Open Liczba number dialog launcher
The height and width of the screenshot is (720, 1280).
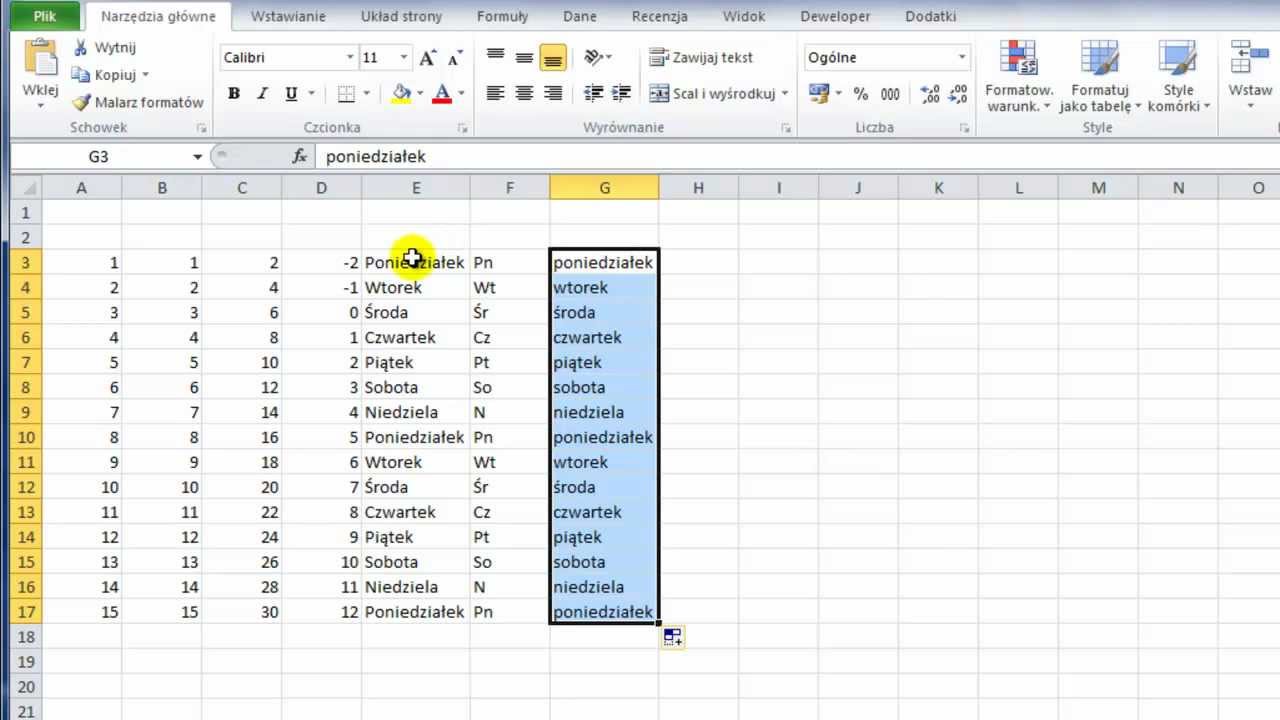pos(964,128)
